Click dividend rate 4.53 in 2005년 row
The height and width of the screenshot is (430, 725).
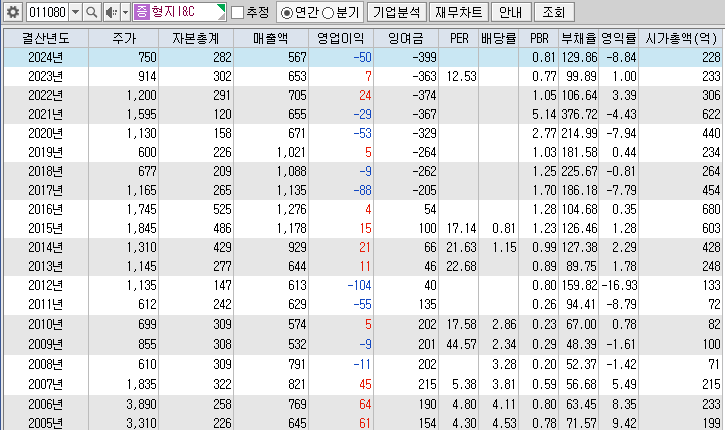coord(504,423)
